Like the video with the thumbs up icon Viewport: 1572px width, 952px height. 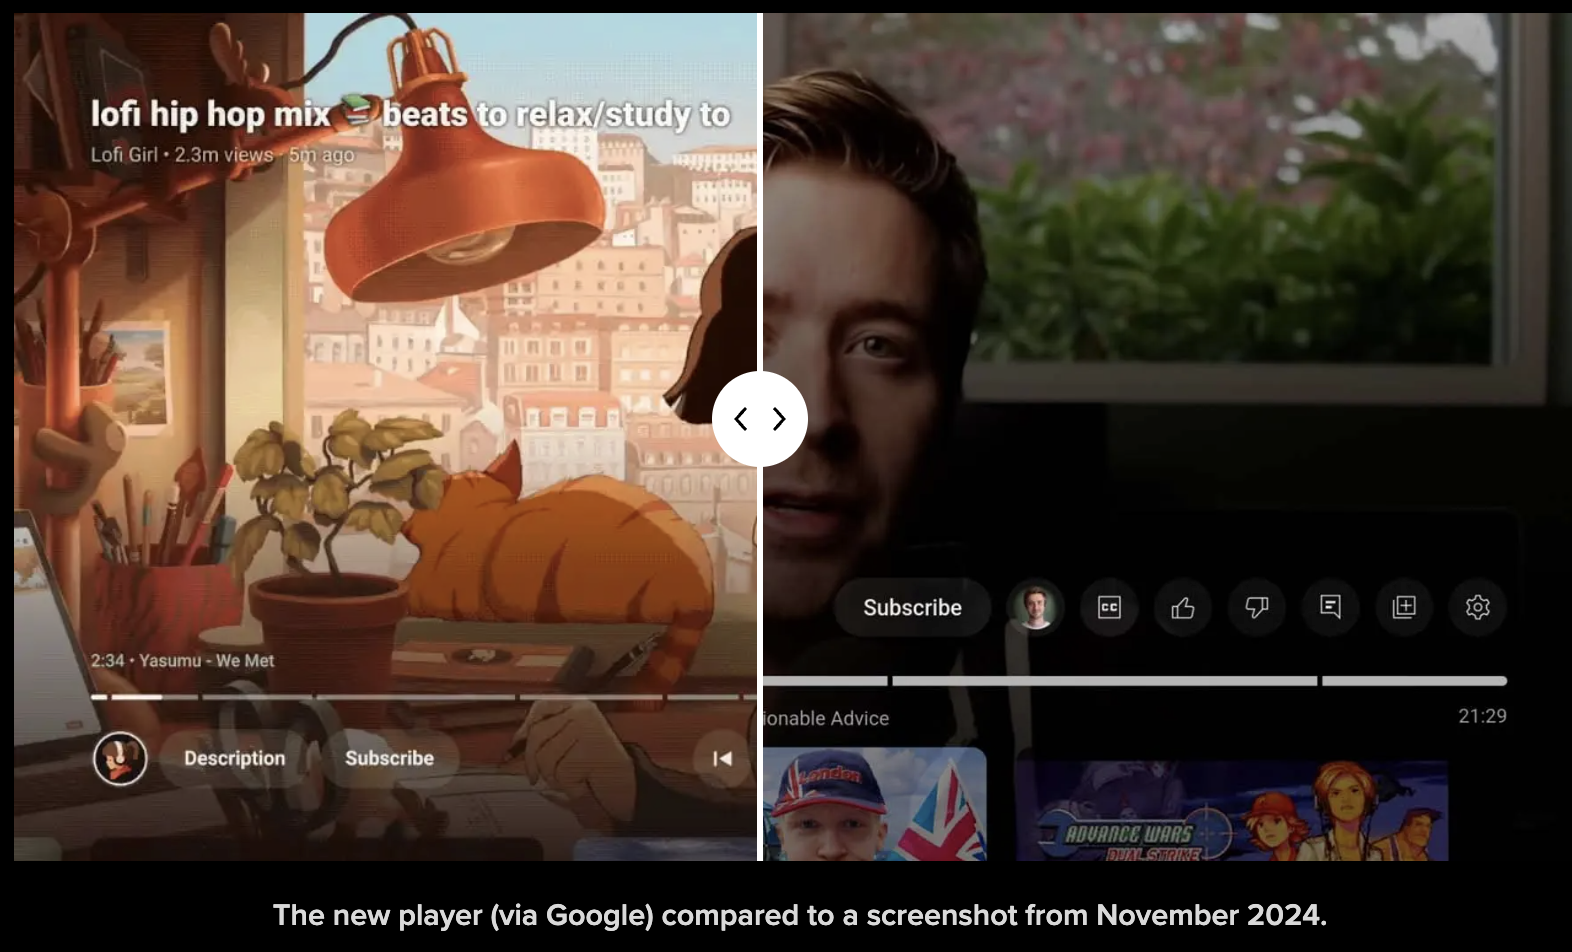(1183, 607)
